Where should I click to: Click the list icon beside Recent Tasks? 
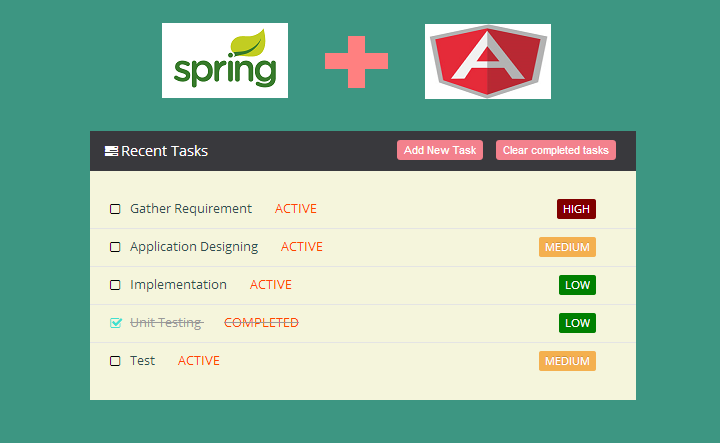click(111, 151)
